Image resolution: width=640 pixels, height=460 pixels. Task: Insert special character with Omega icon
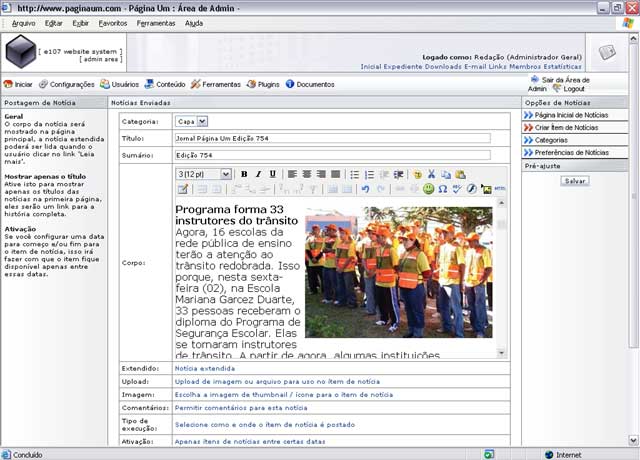click(442, 189)
